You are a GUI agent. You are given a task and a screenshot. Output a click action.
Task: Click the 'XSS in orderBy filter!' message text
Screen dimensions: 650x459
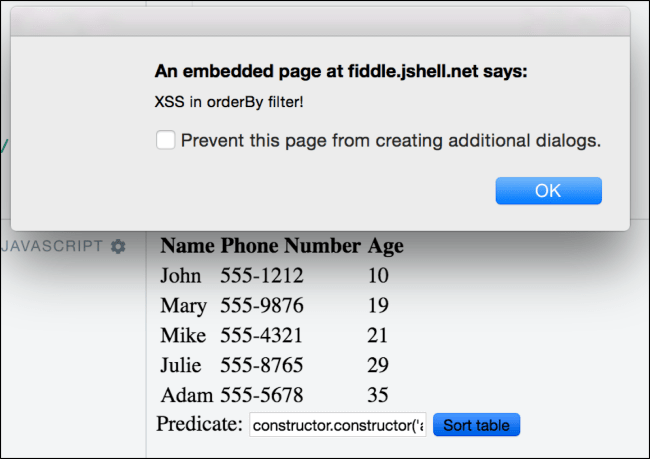coord(229,102)
